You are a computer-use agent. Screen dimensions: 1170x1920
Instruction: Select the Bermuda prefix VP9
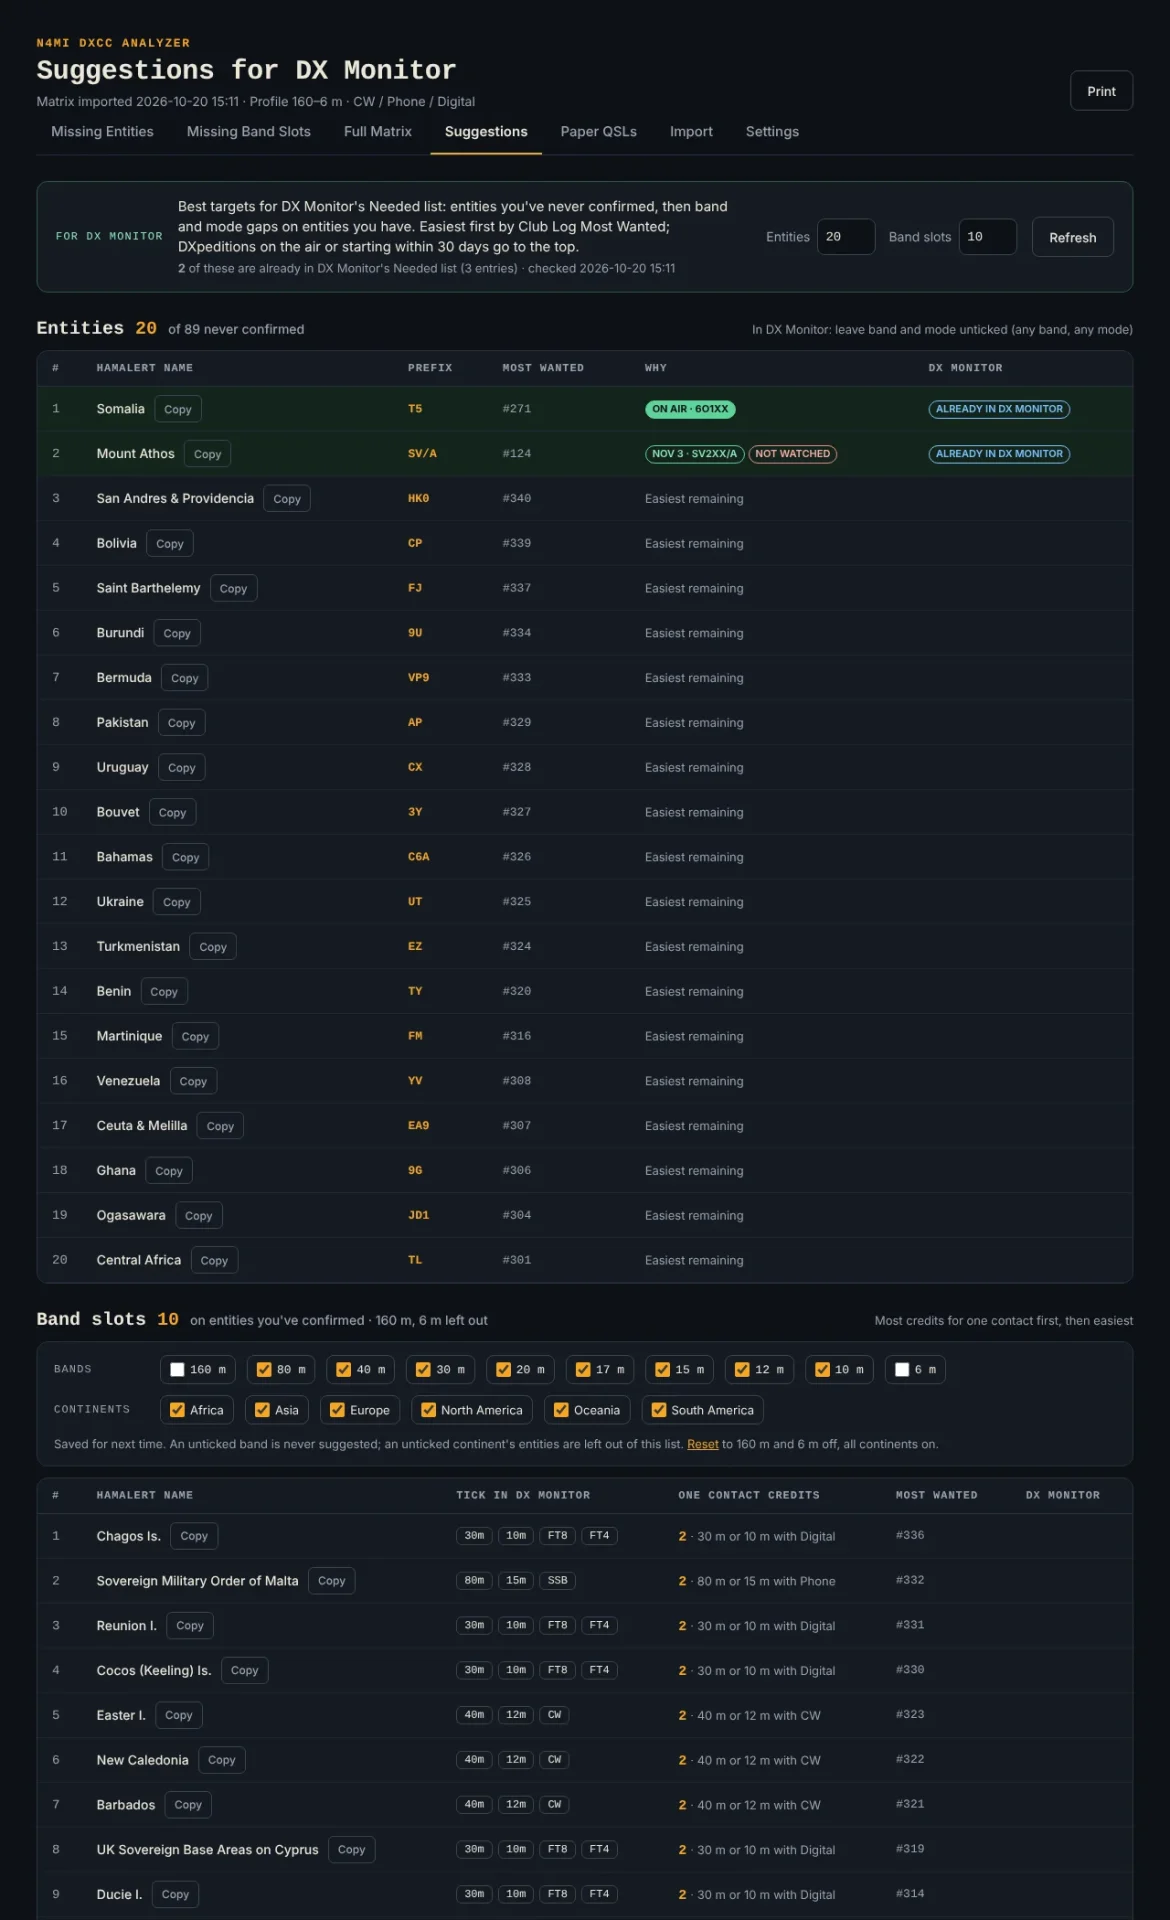[x=418, y=678]
